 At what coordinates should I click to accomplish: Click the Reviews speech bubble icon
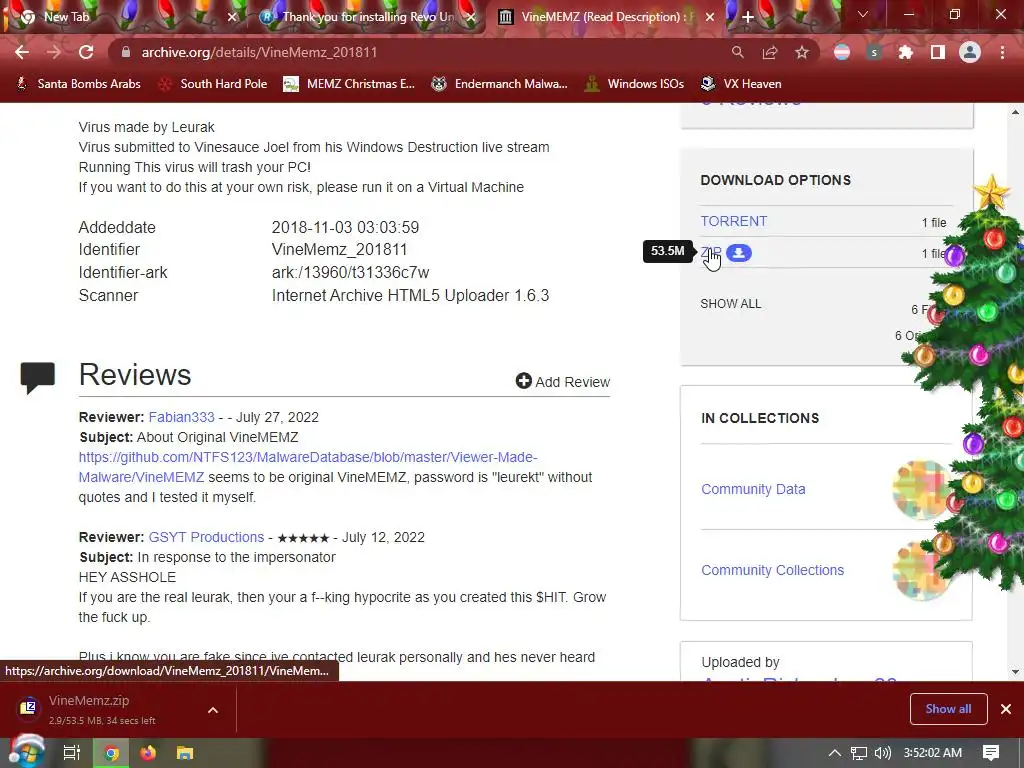[38, 377]
